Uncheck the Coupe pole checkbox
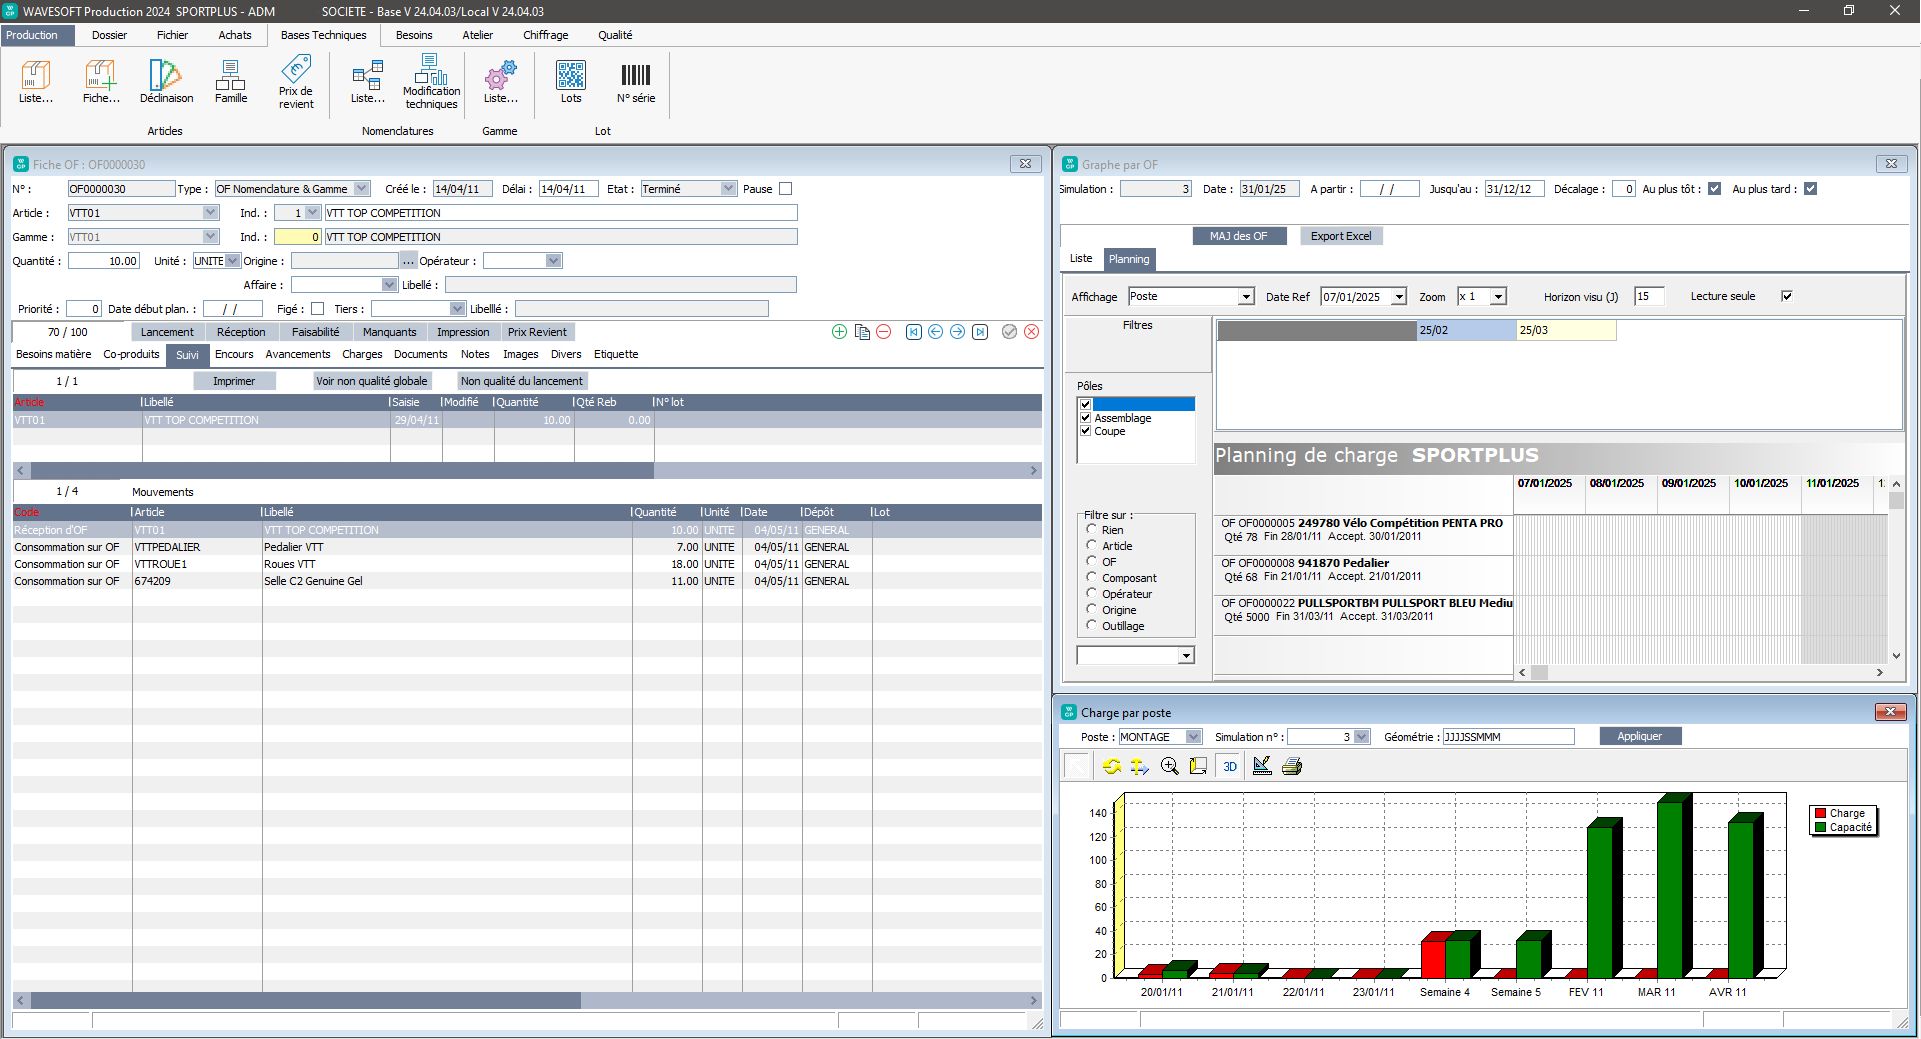Image resolution: width=1921 pixels, height=1039 pixels. pyautogui.click(x=1085, y=431)
